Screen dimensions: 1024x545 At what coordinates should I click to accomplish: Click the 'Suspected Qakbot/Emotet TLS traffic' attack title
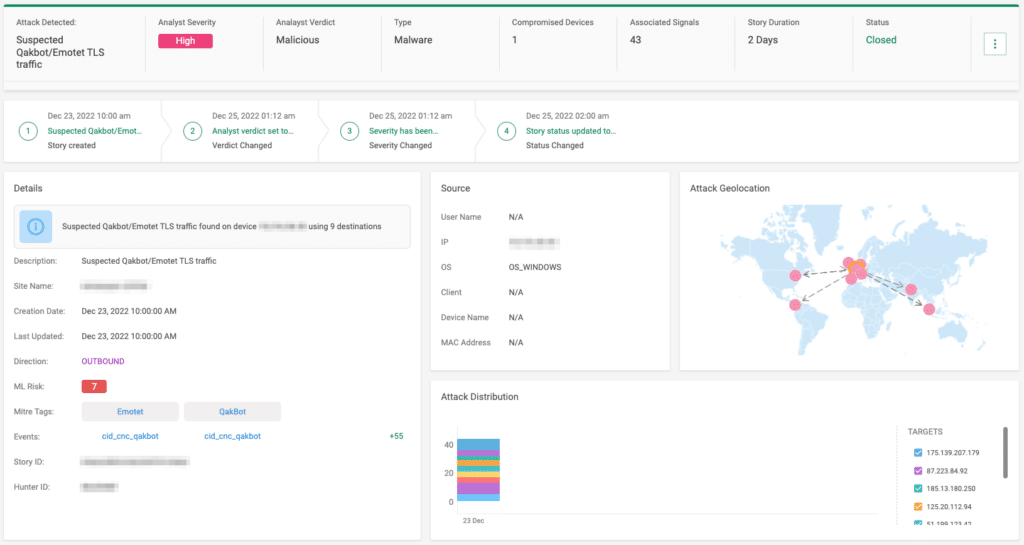click(60, 52)
